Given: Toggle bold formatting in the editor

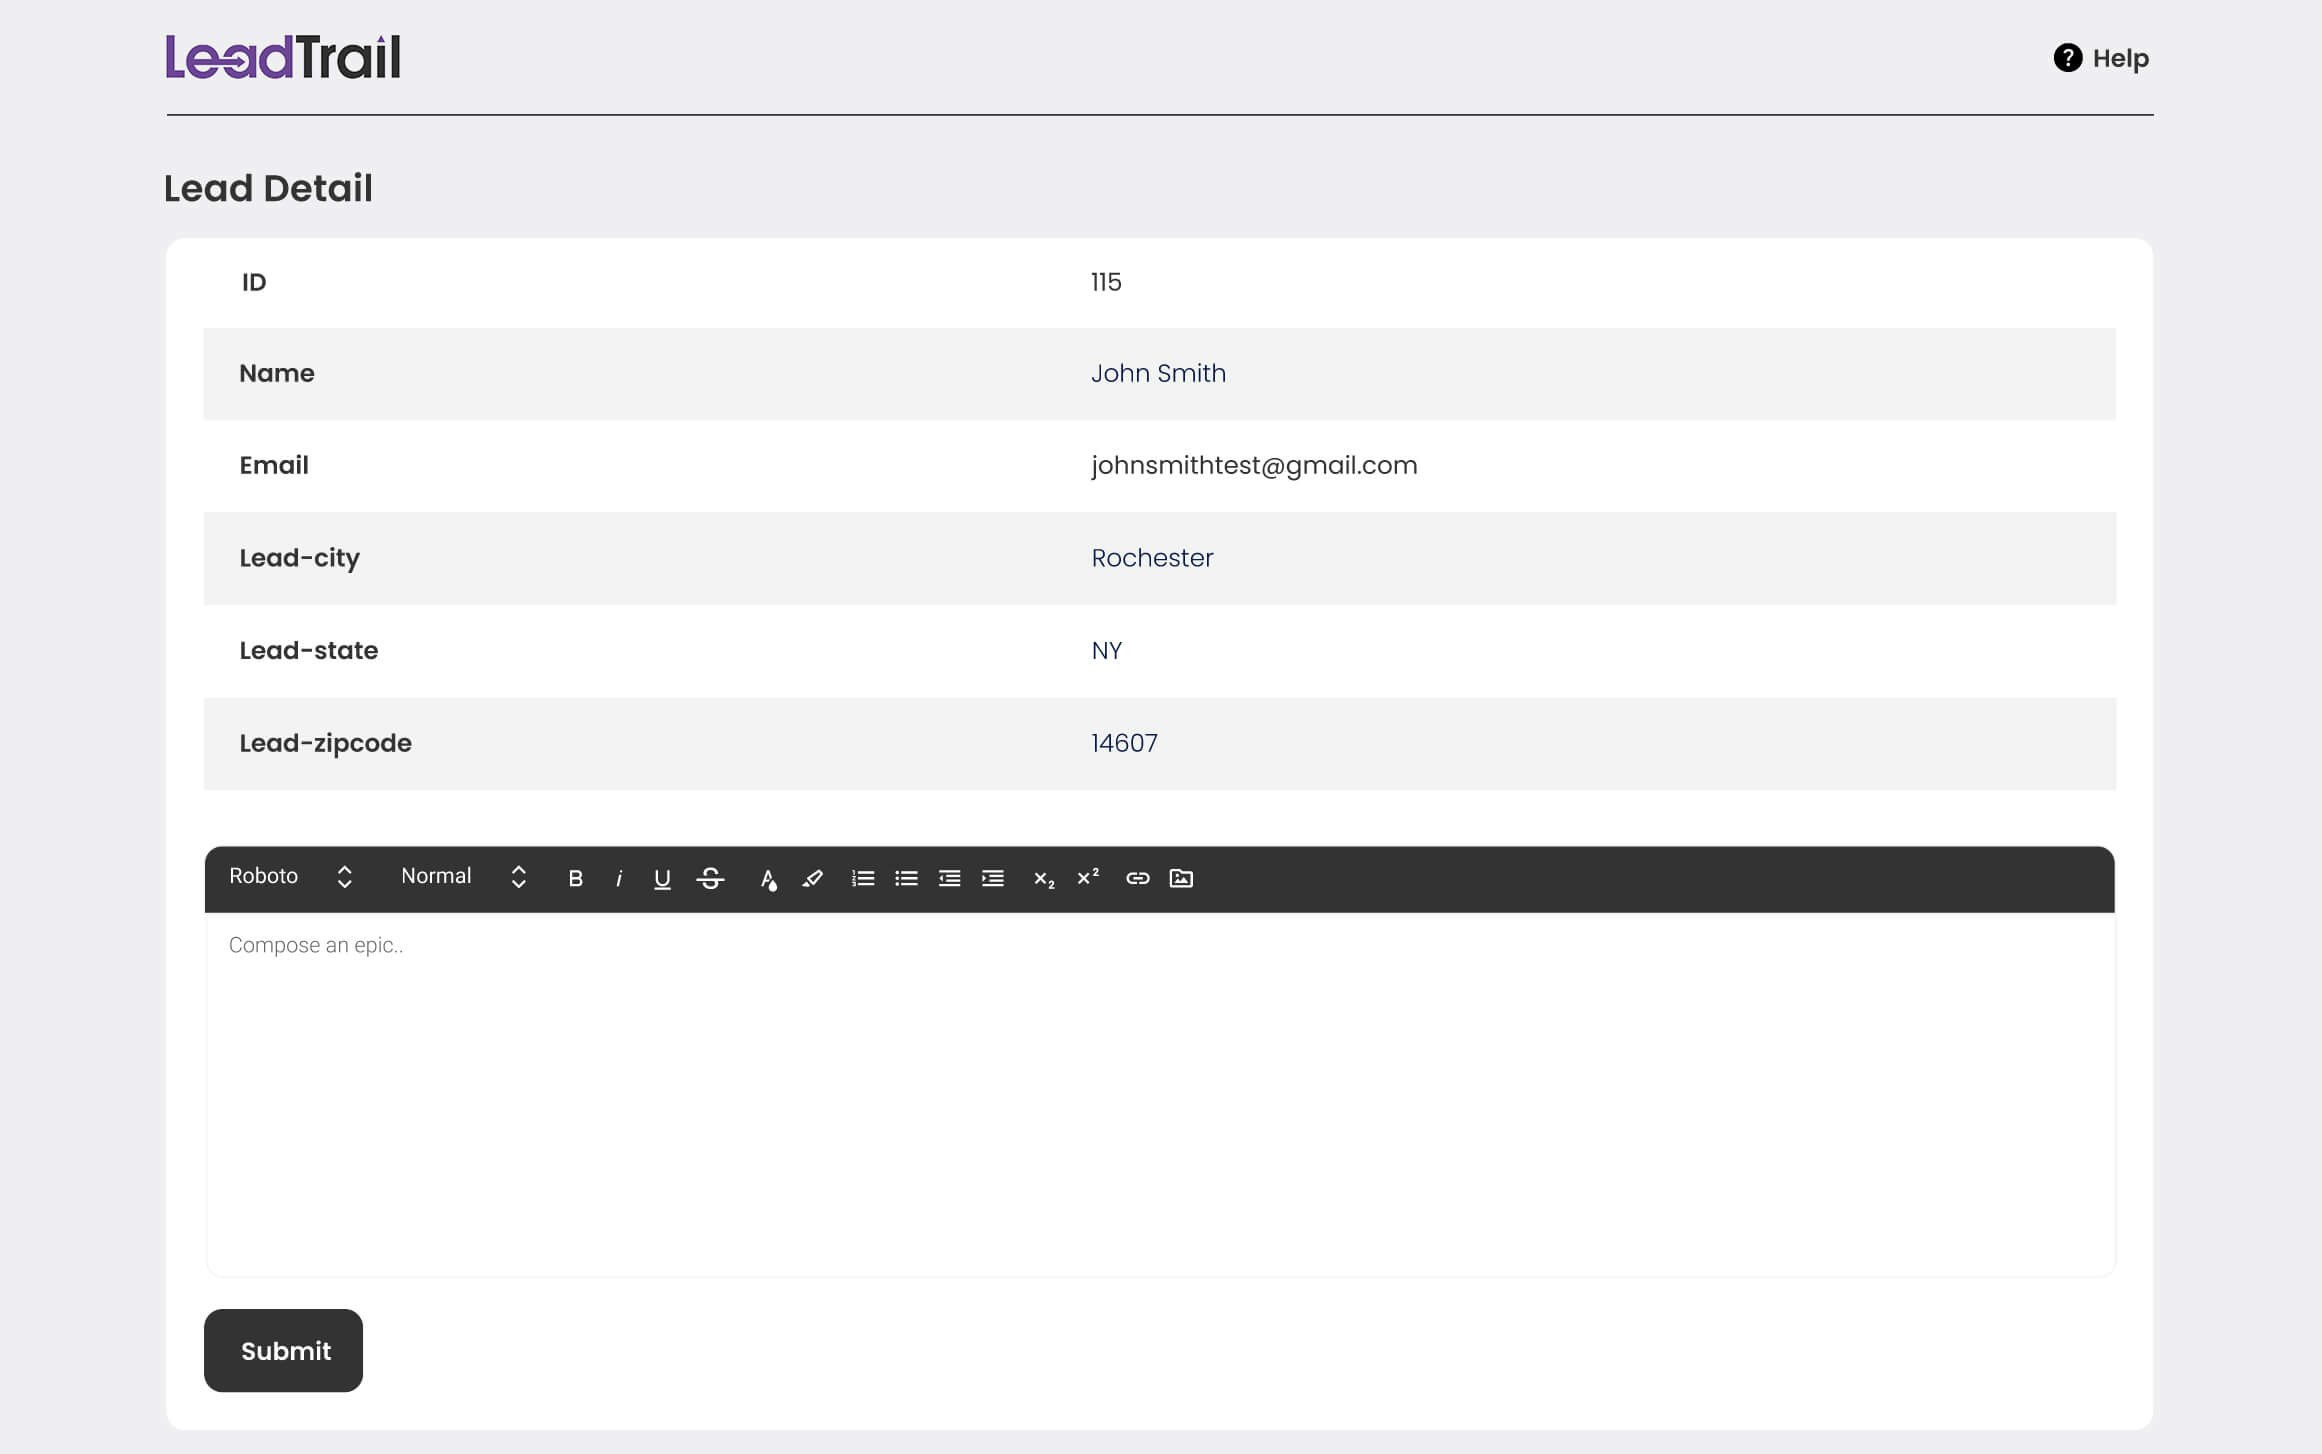Looking at the screenshot, I should click(x=575, y=878).
